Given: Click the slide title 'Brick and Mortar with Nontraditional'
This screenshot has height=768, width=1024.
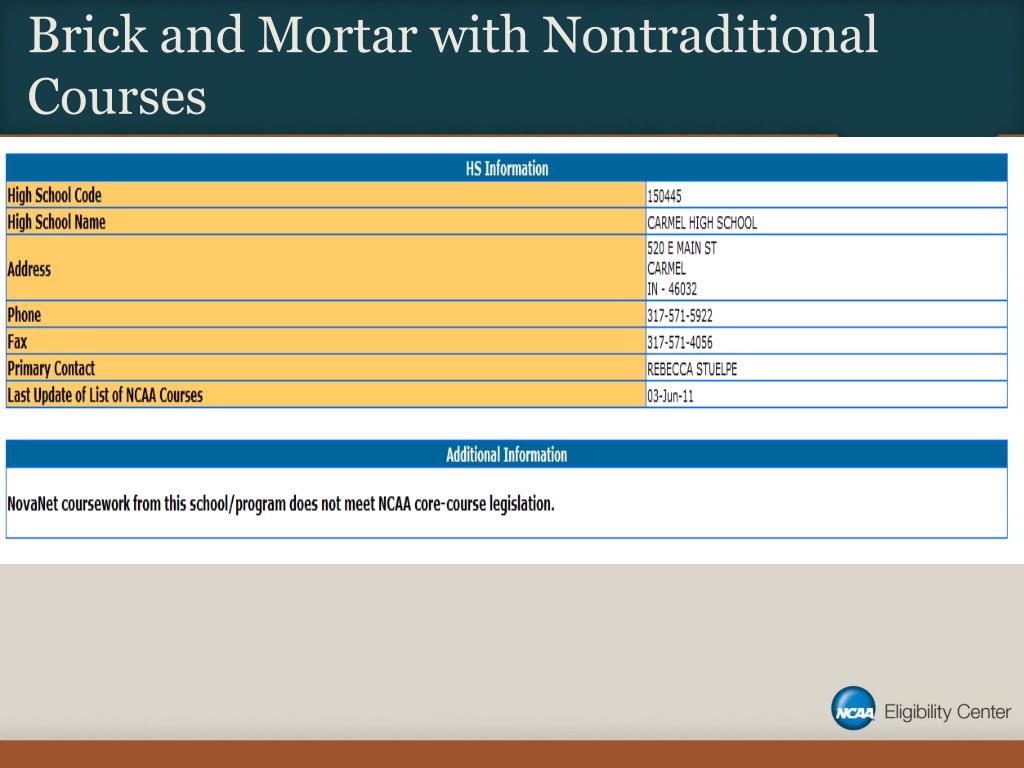Looking at the screenshot, I should 453,35.
